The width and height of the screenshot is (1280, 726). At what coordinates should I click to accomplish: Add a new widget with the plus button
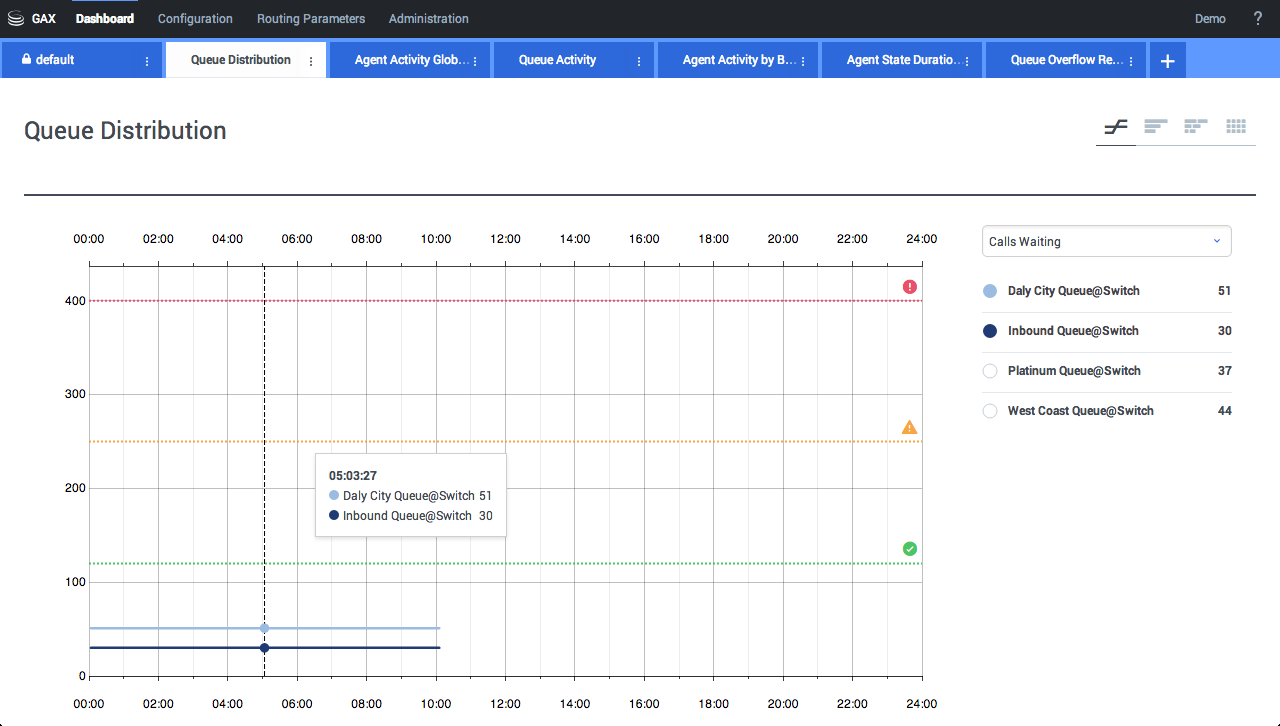click(x=1166, y=59)
